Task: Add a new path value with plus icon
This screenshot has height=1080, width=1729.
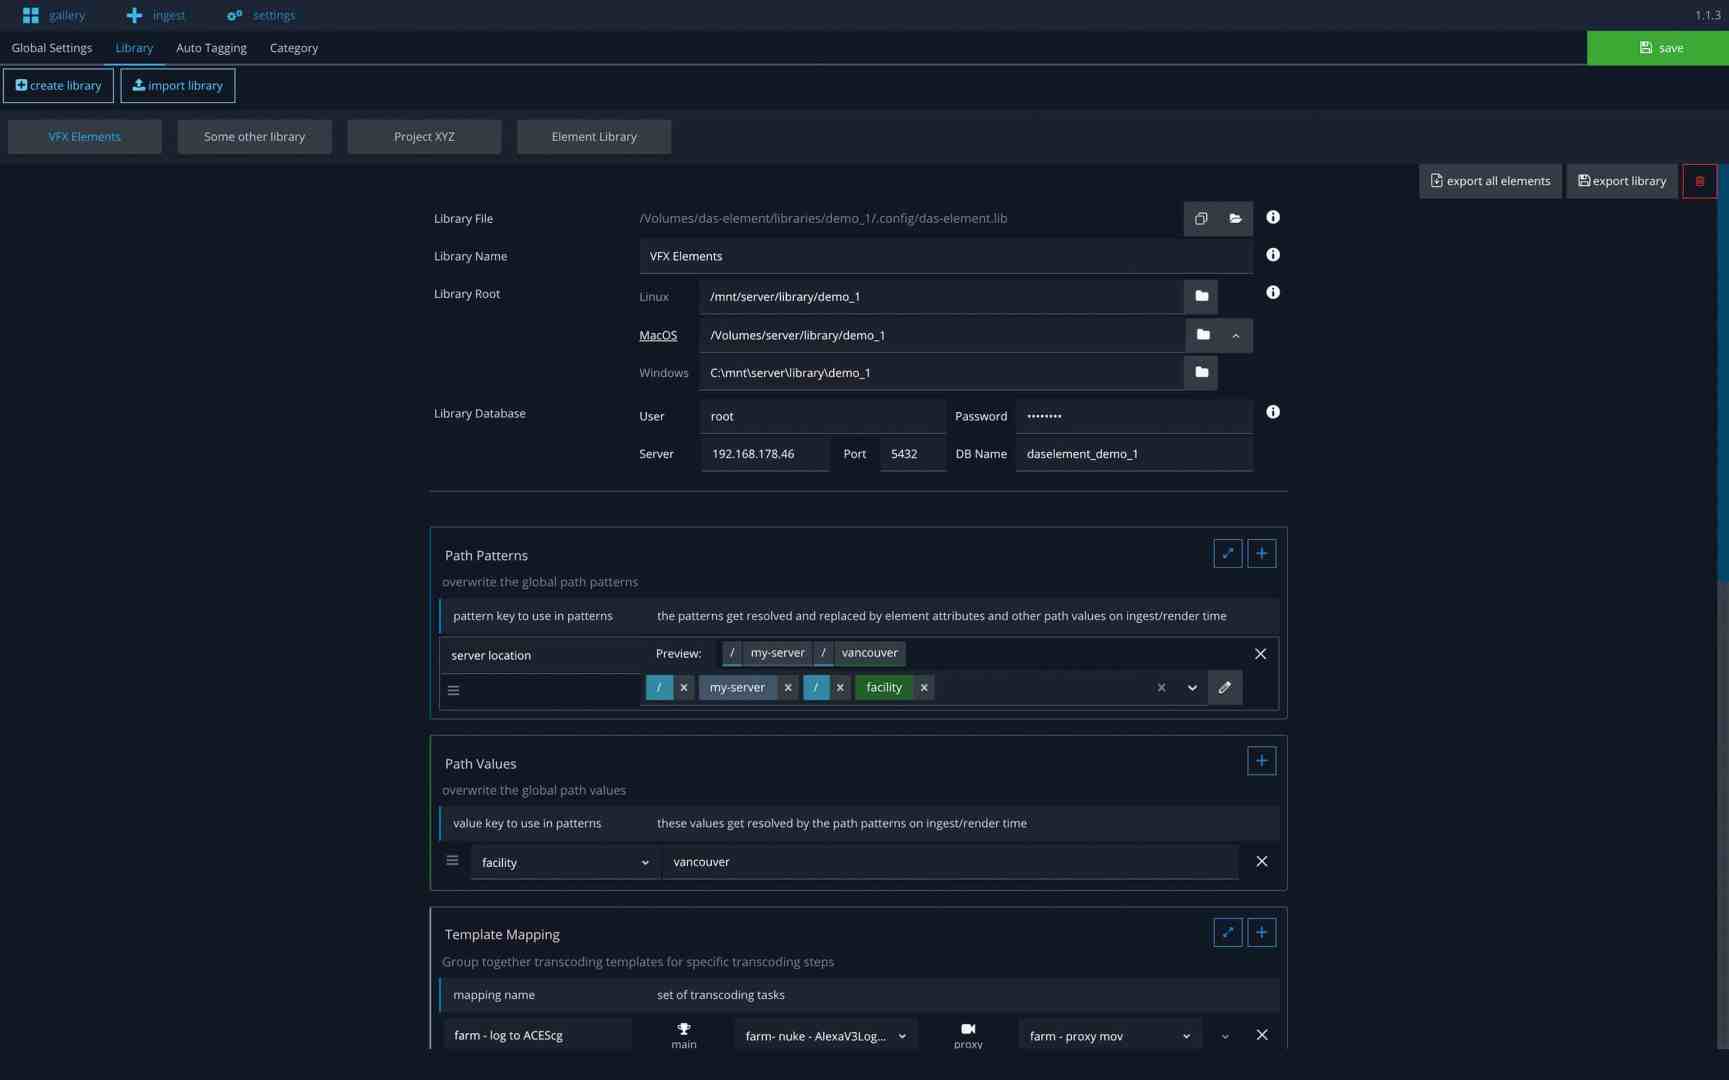Action: click(1261, 760)
